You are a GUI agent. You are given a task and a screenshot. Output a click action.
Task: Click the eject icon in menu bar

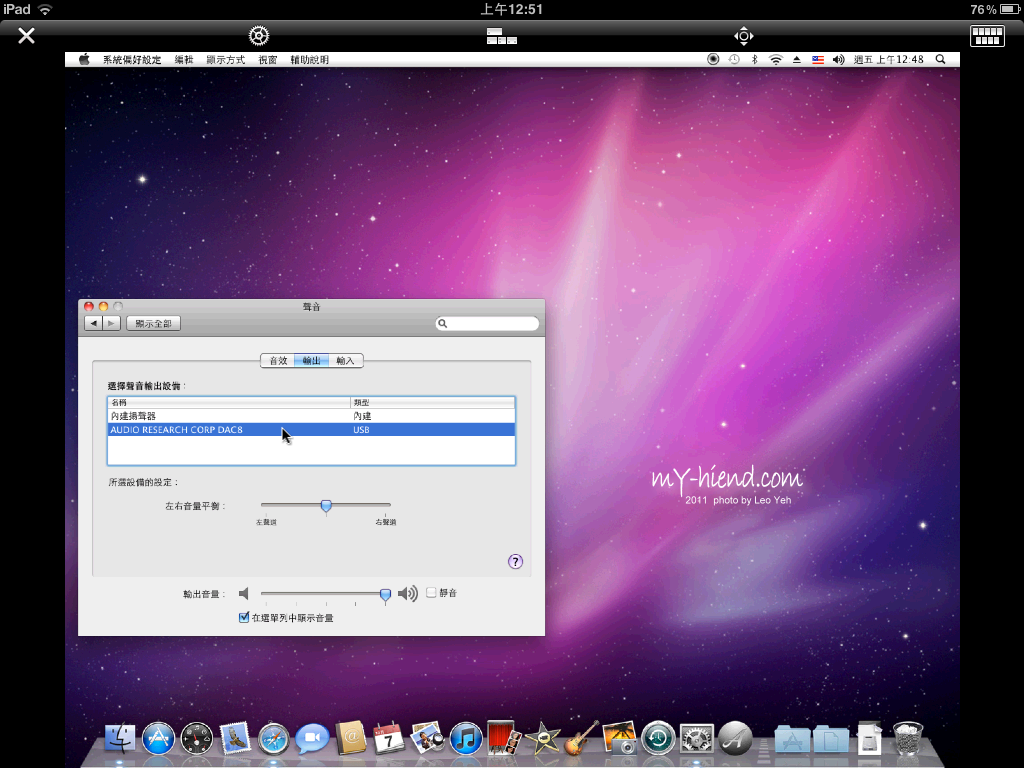click(x=797, y=59)
